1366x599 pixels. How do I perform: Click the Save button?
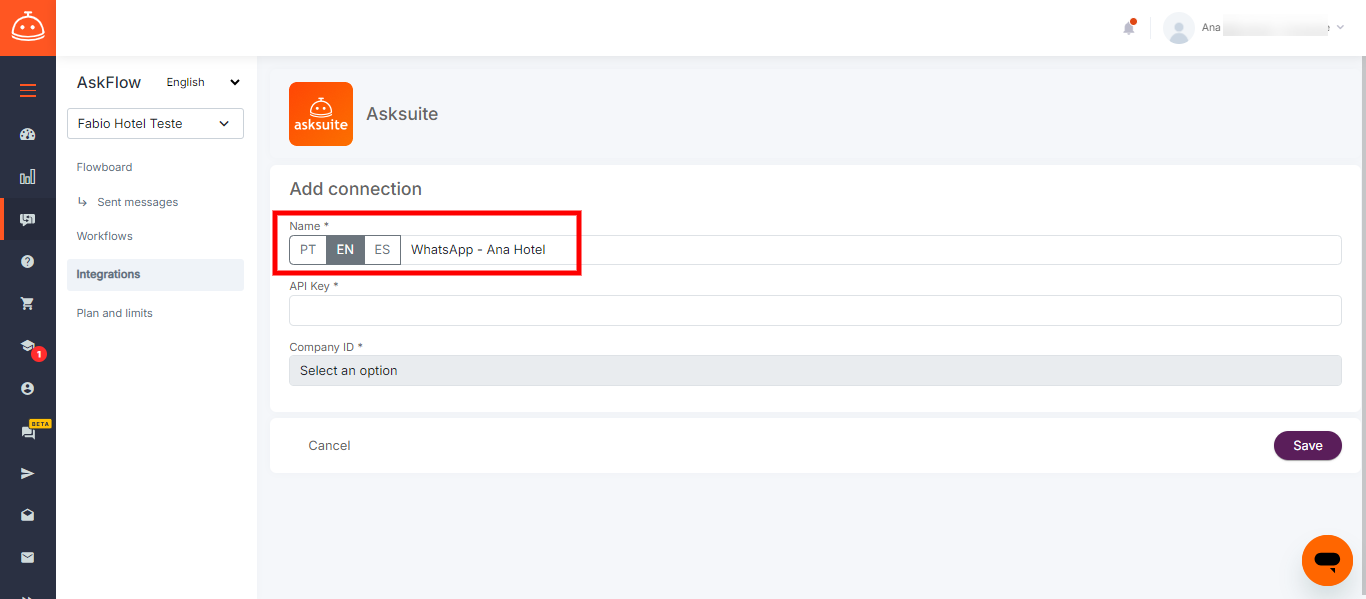(1307, 446)
